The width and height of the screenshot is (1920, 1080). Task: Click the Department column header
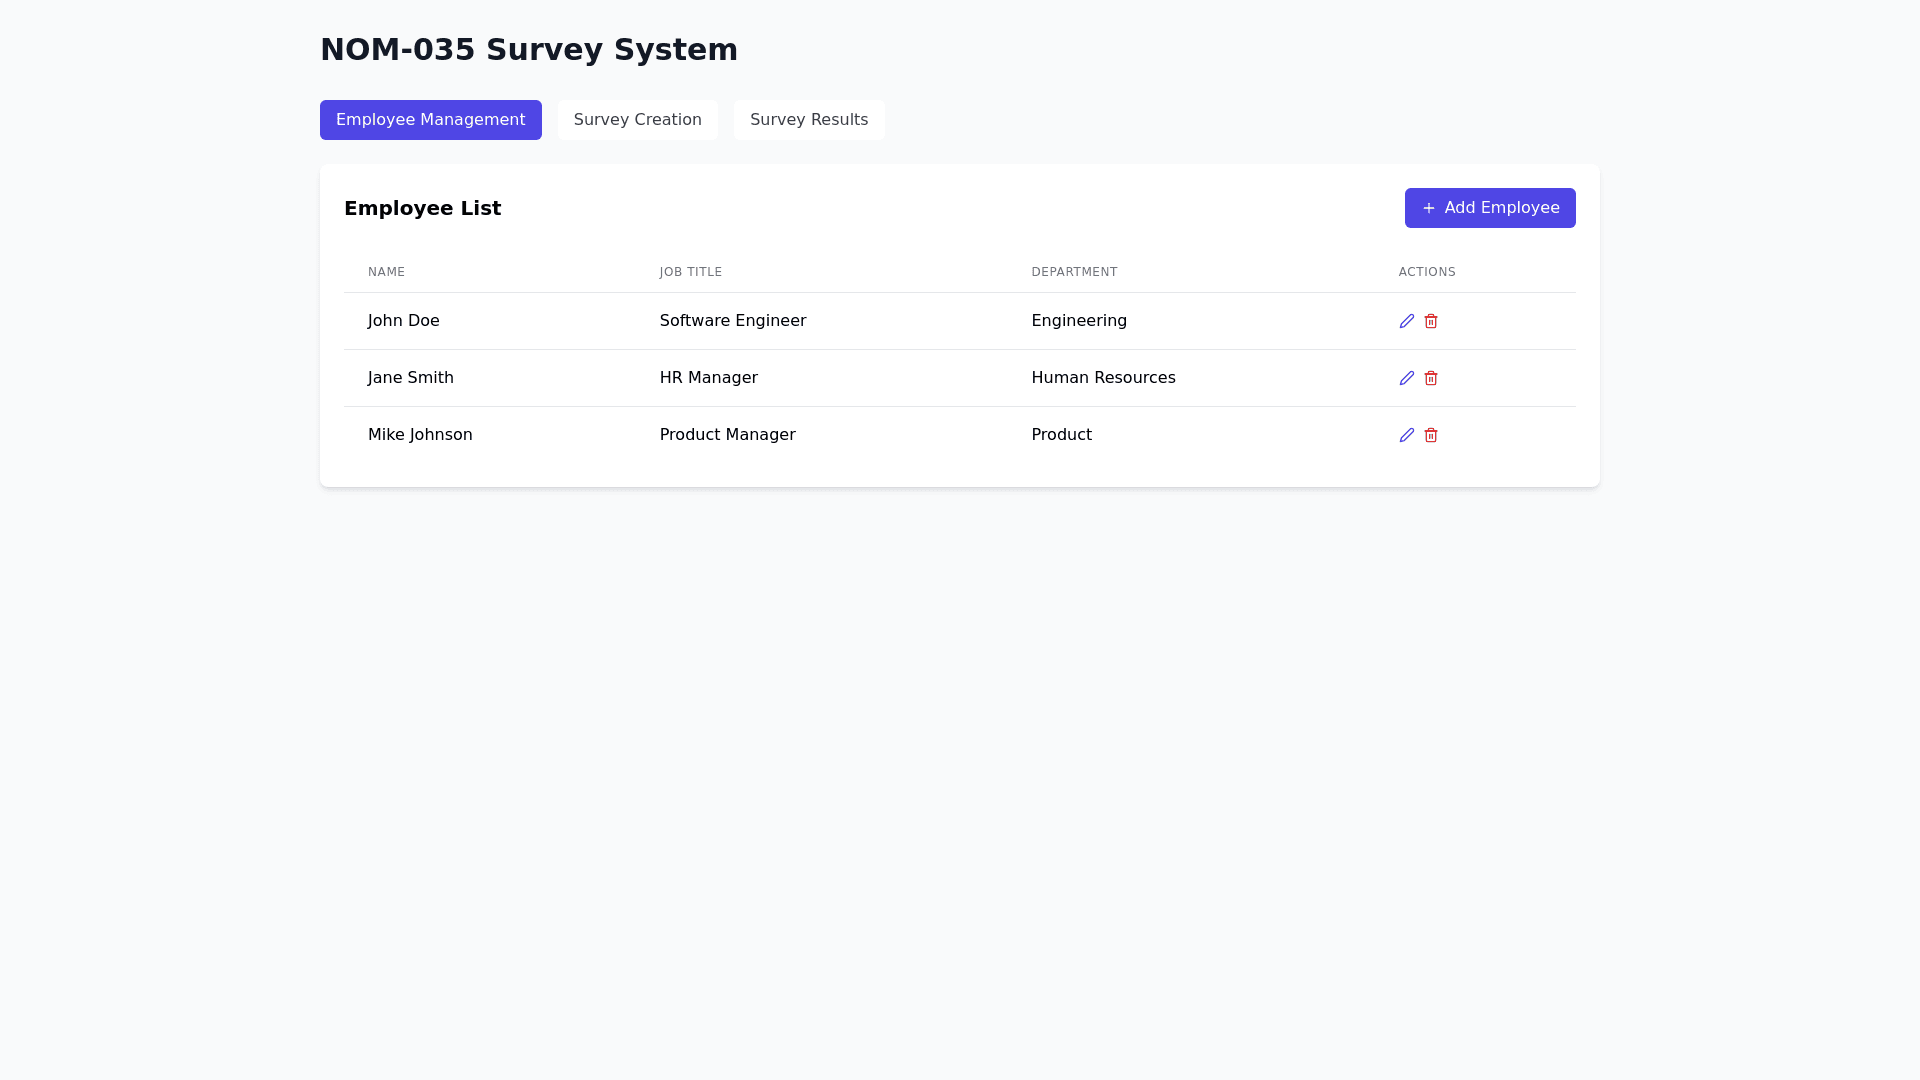1074,272
